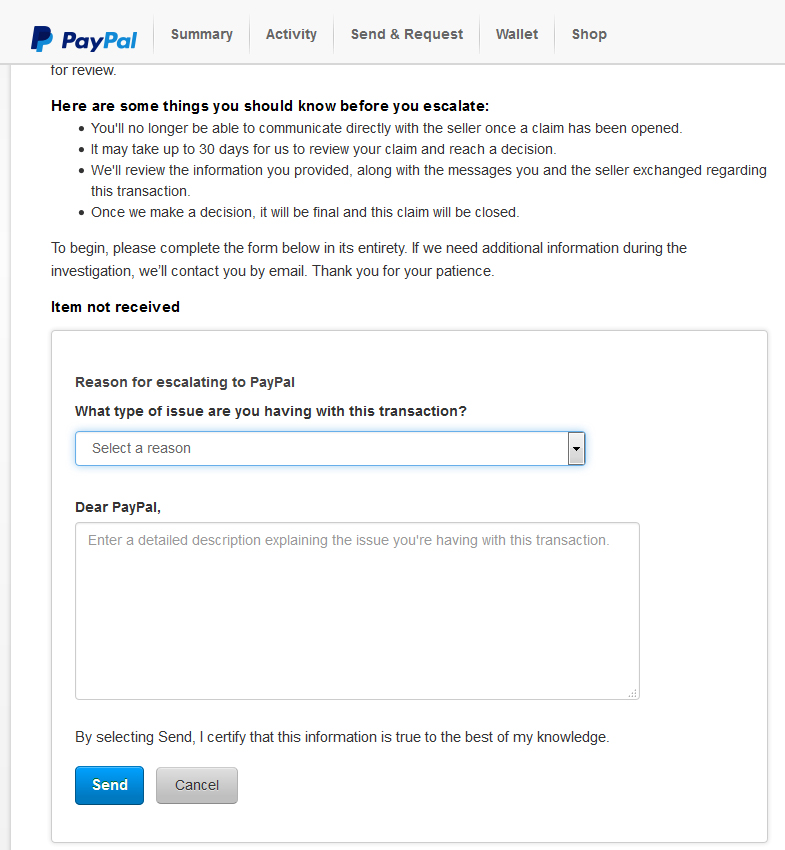This screenshot has width=785, height=850.
Task: Open the 'Select a reason' dropdown
Action: coord(320,449)
